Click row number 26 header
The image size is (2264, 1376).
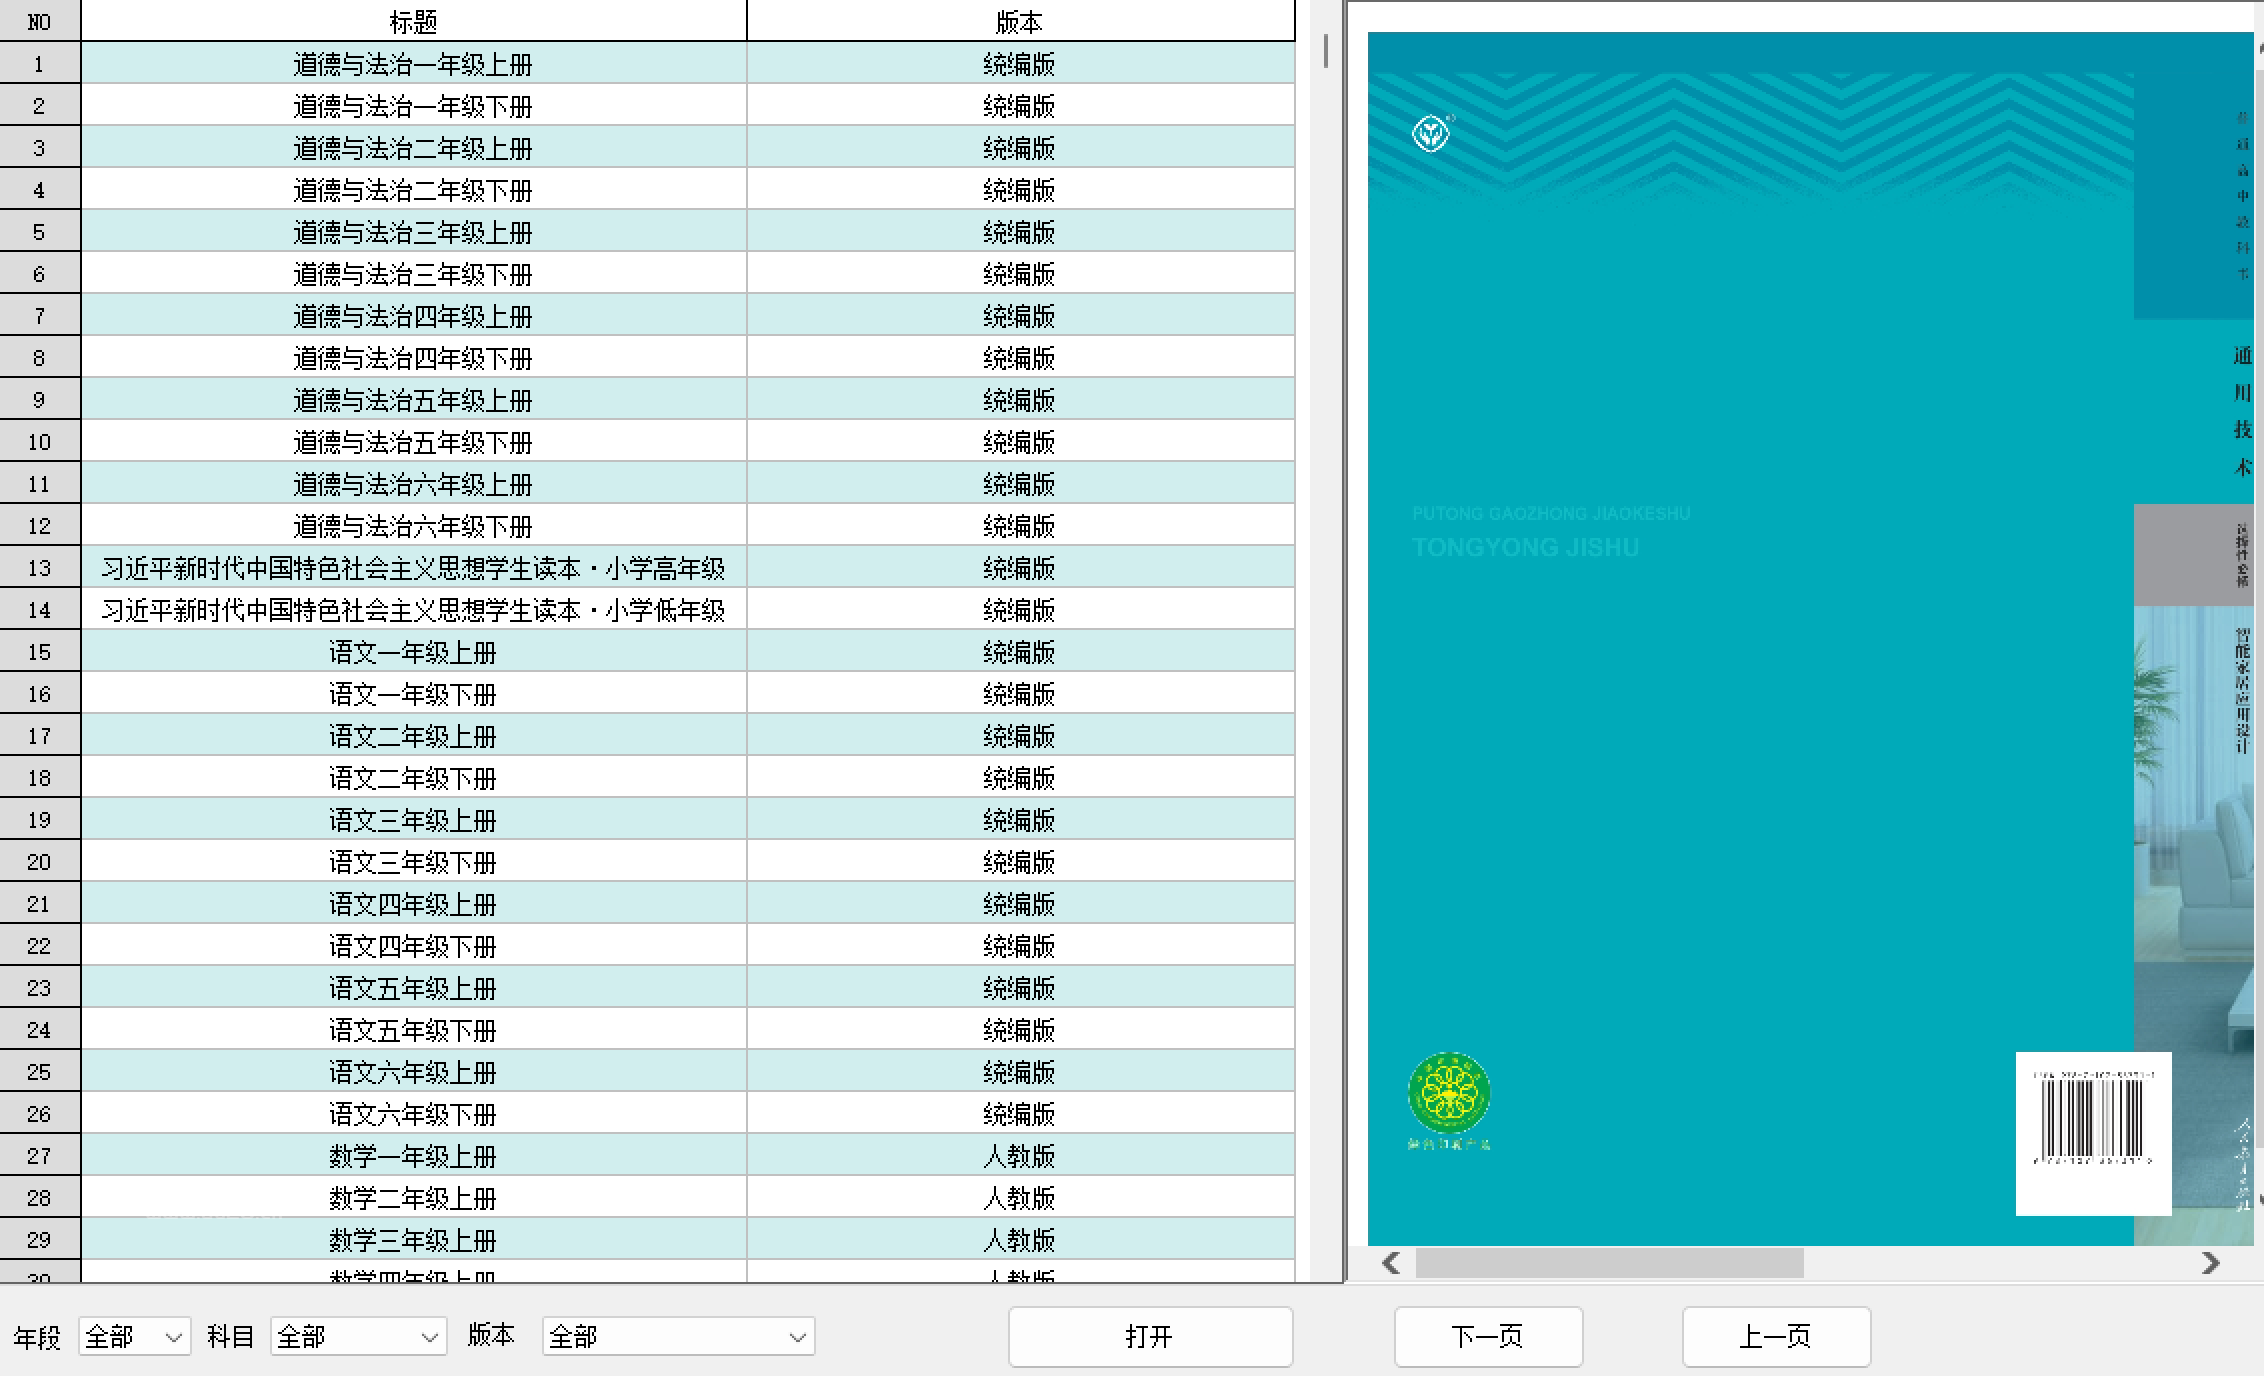pyautogui.click(x=40, y=1113)
